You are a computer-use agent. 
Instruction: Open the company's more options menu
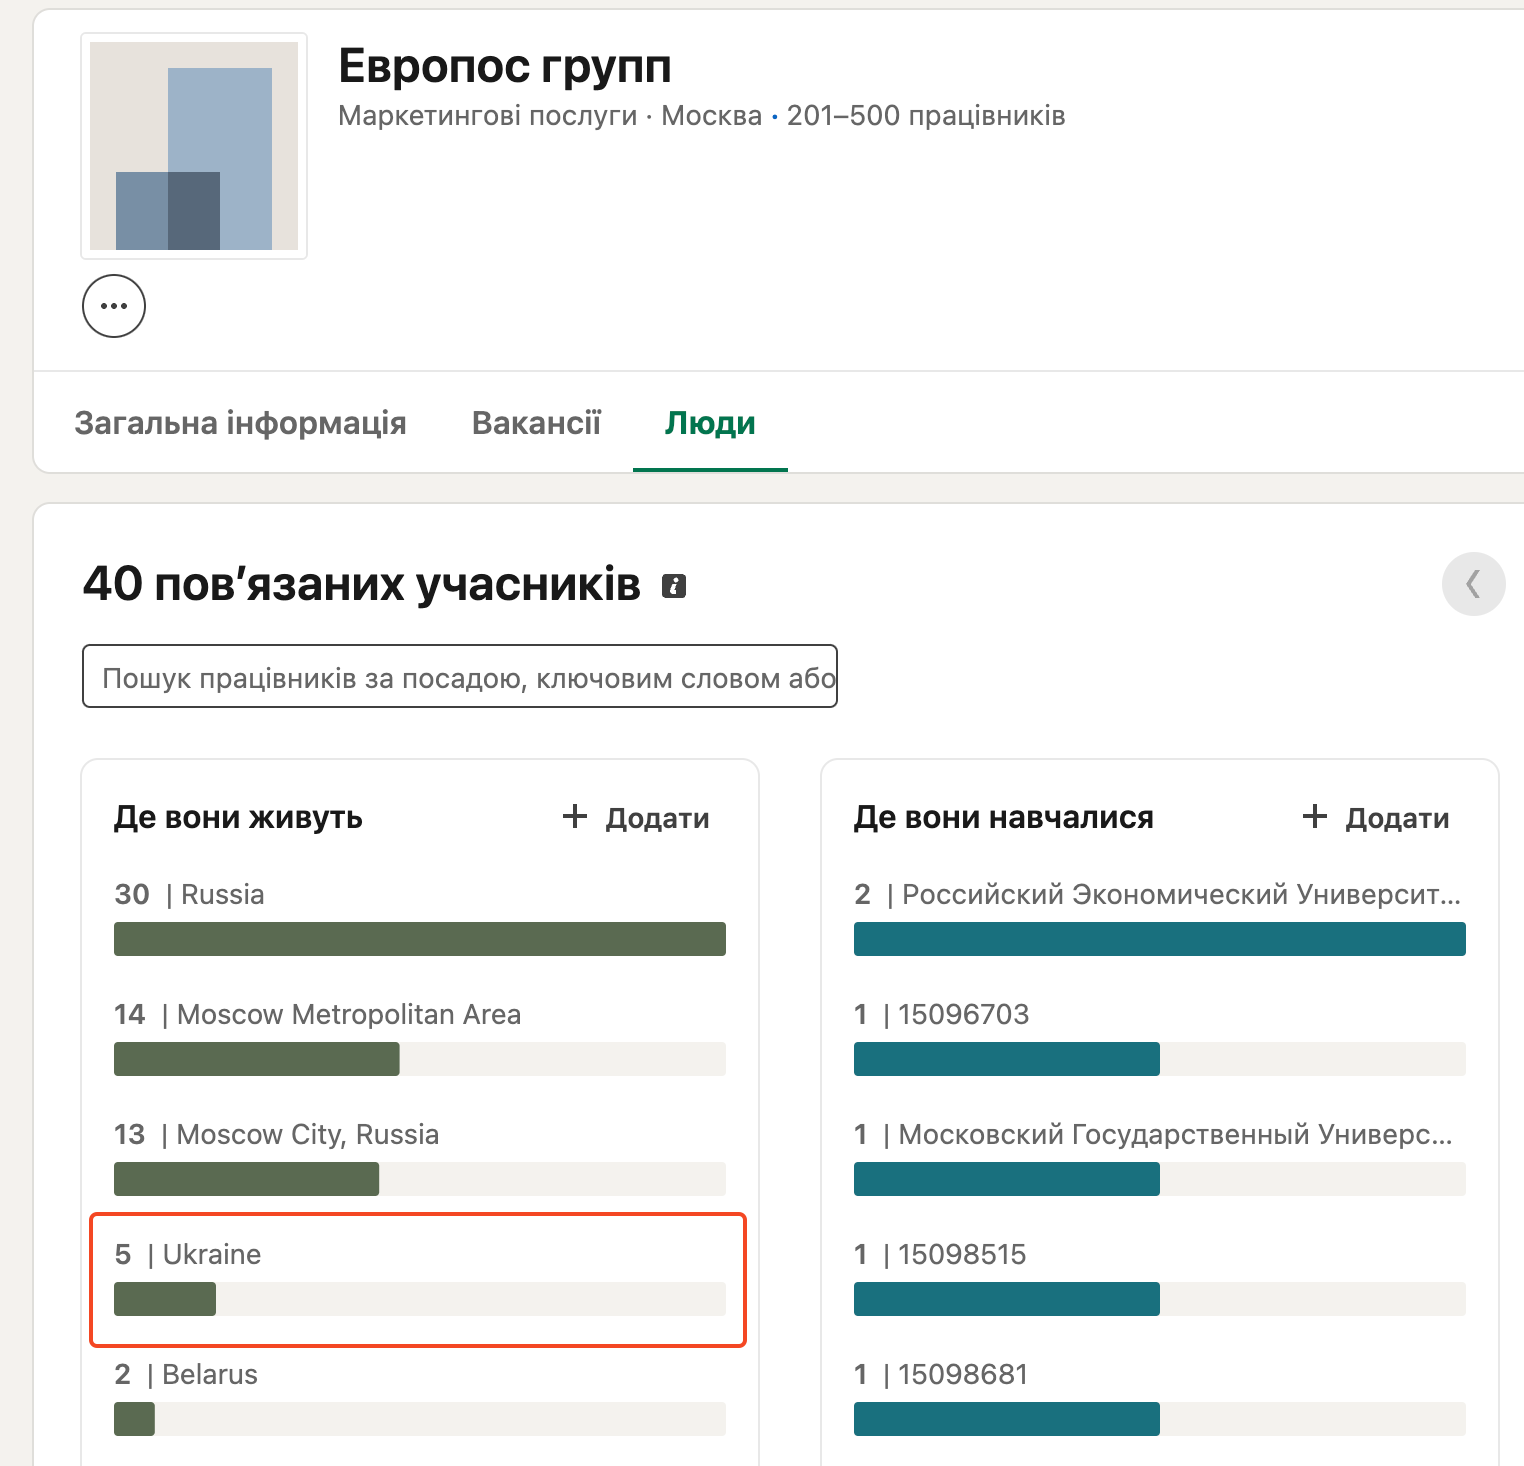(113, 306)
